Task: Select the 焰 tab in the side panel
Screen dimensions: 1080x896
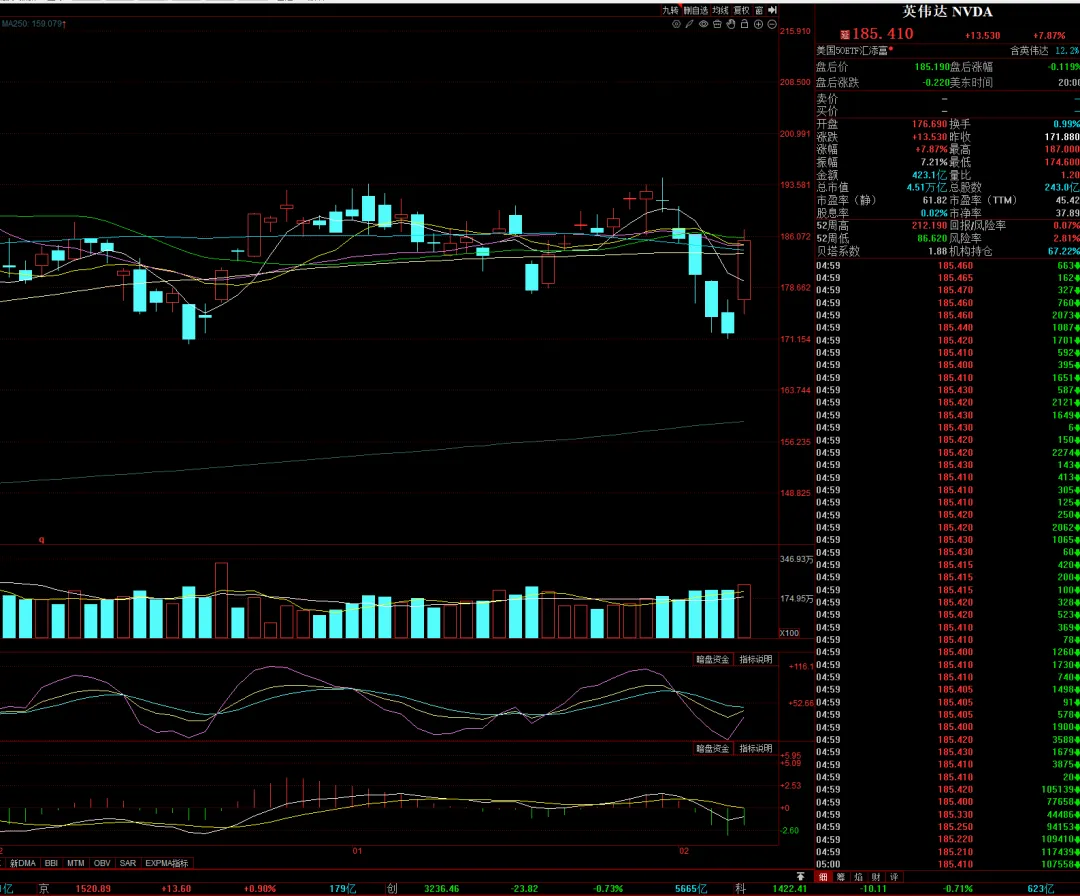Action: 858,877
